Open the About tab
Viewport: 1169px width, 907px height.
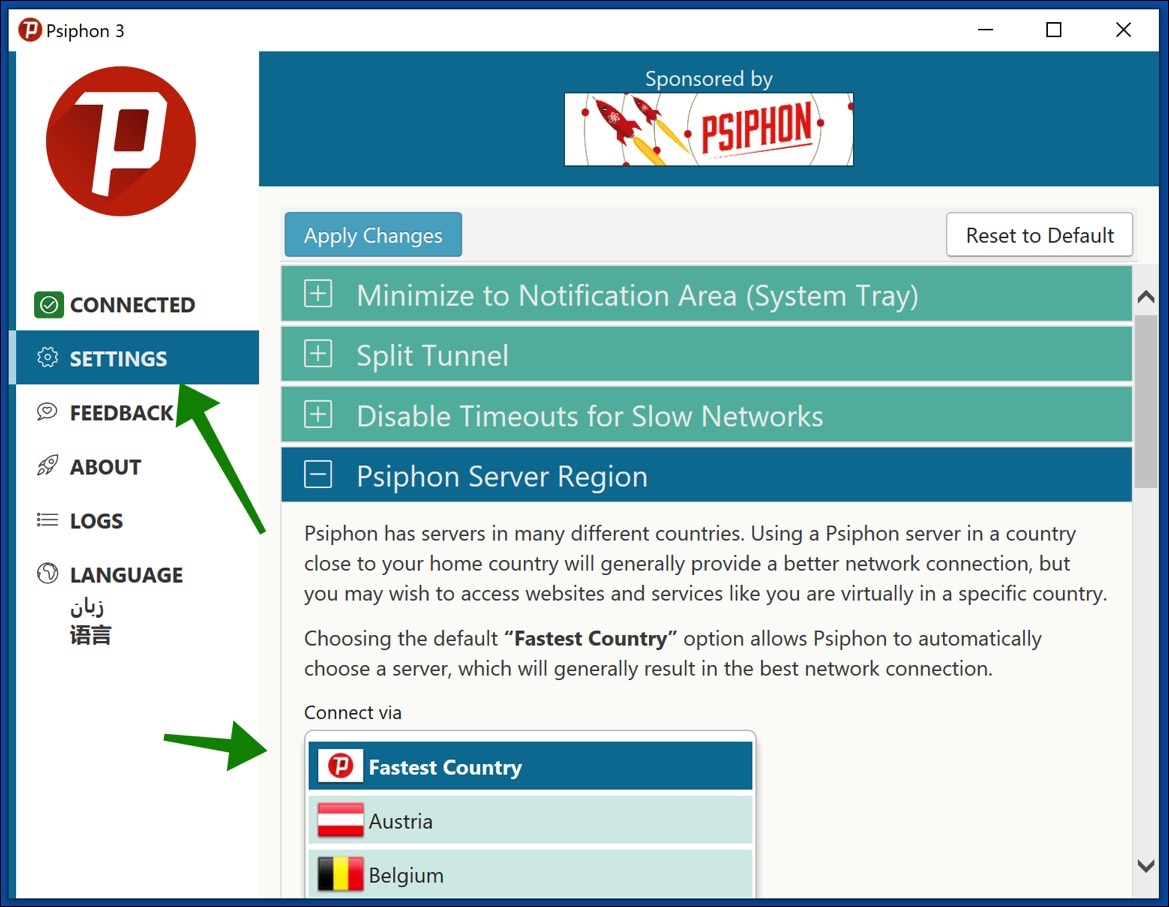point(137,467)
